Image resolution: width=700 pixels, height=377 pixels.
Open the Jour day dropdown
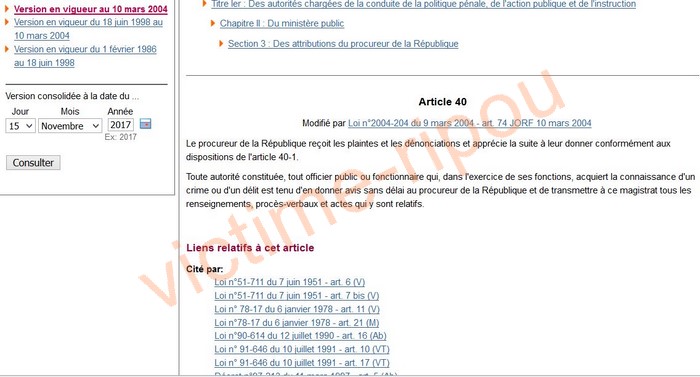click(21, 126)
